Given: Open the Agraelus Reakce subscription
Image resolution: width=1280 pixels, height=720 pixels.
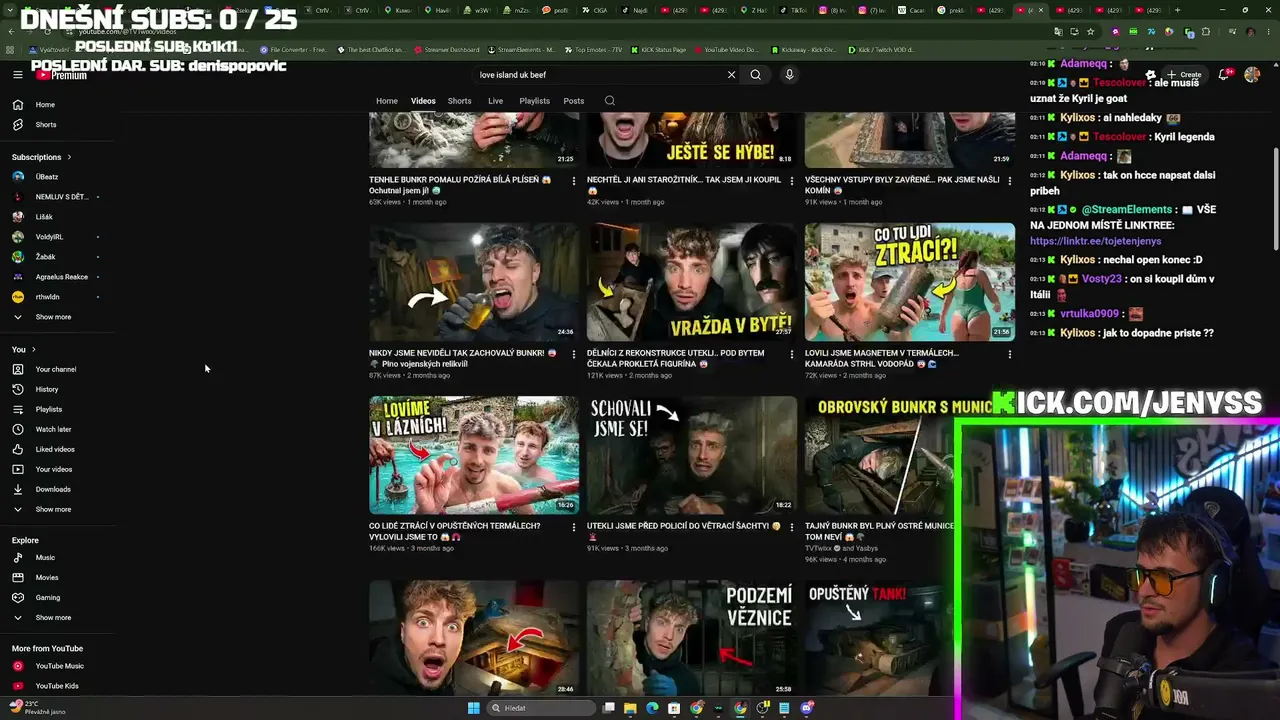Looking at the screenshot, I should click(x=61, y=277).
